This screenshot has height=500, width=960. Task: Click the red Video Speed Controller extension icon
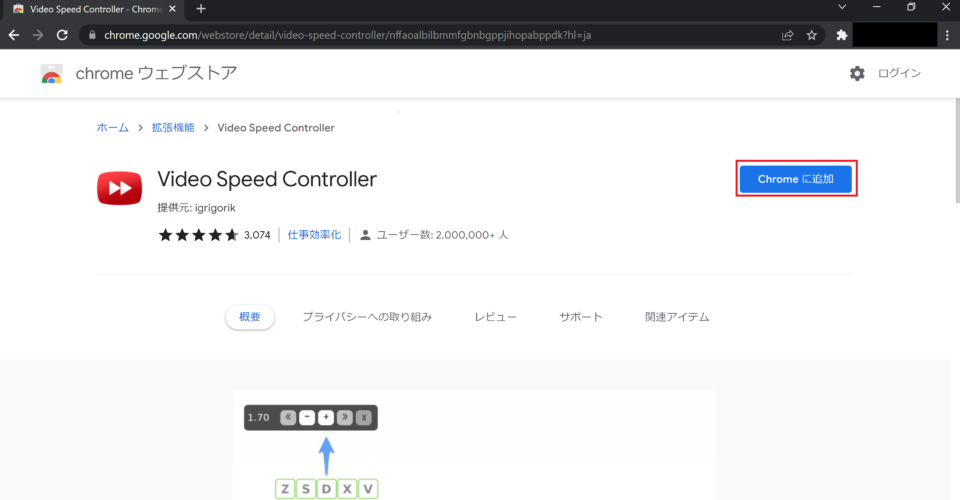click(119, 188)
